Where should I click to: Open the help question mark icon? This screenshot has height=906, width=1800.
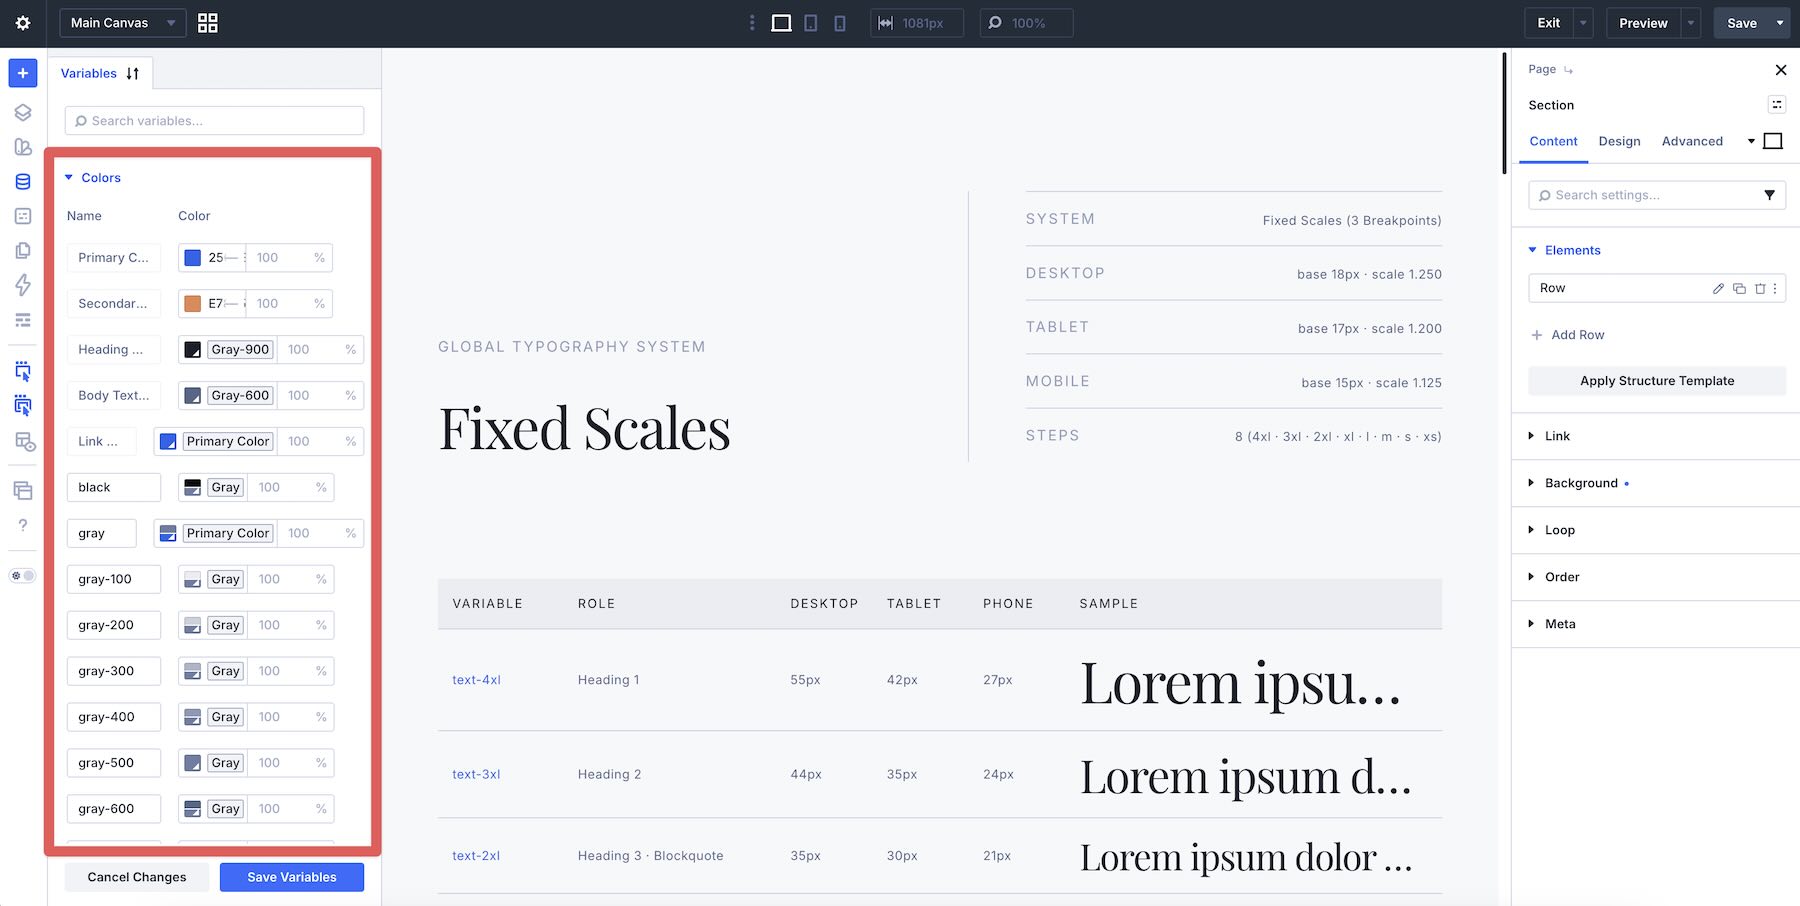[23, 525]
